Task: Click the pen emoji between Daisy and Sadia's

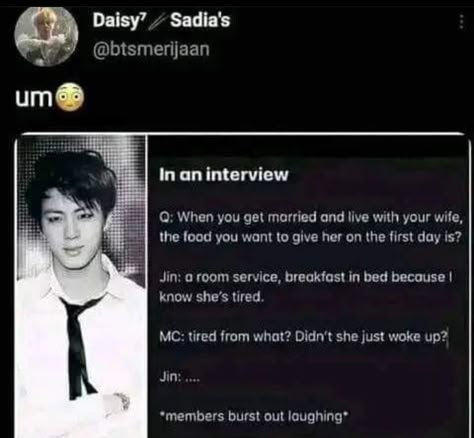Action: (x=157, y=20)
